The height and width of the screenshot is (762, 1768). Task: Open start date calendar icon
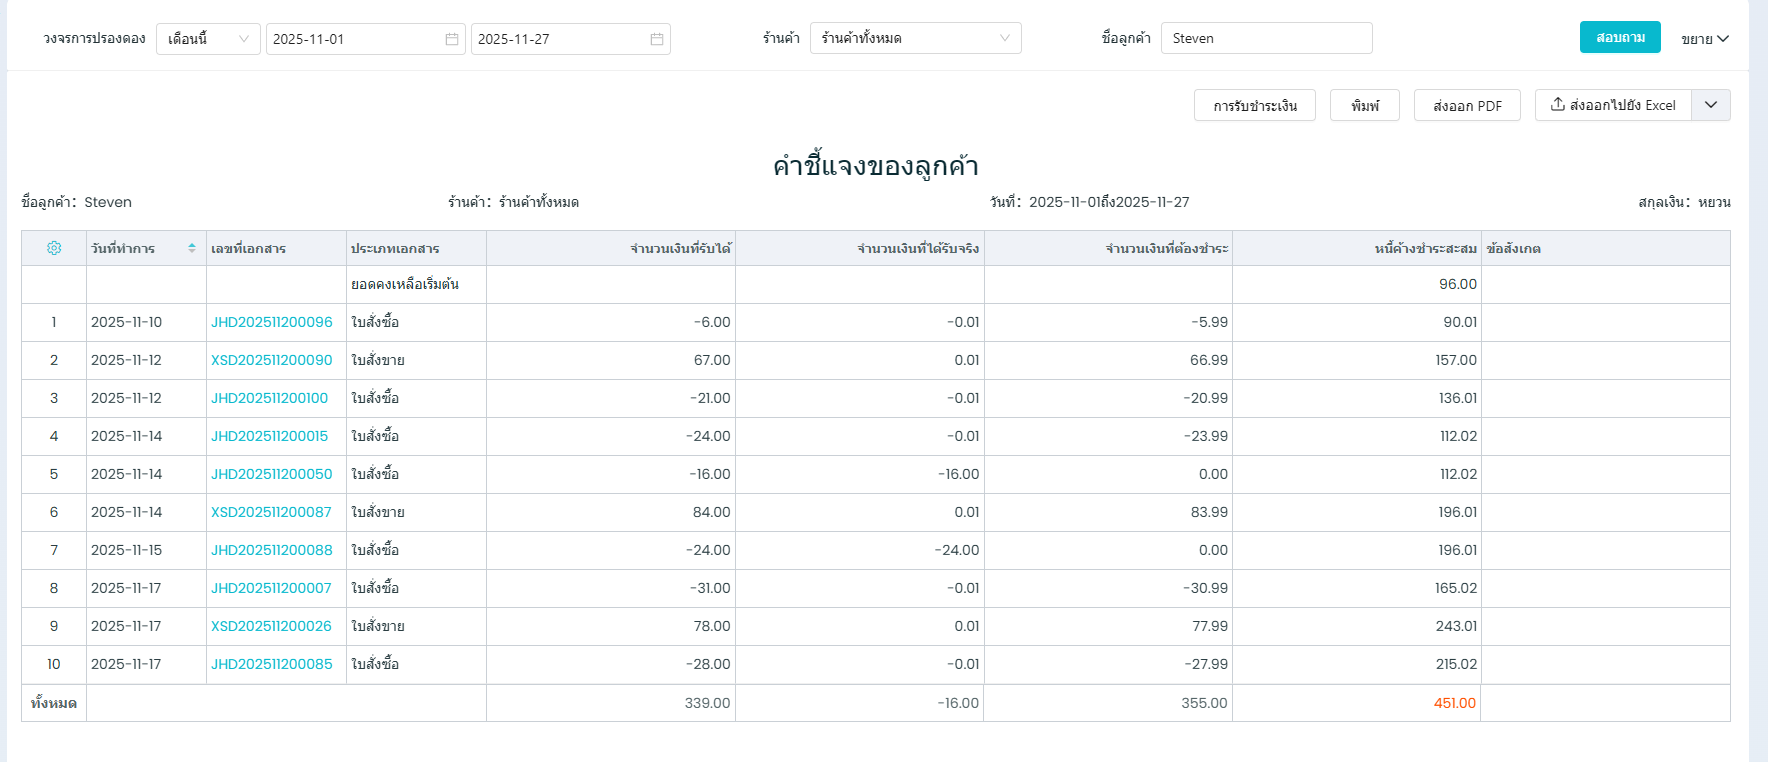[452, 39]
